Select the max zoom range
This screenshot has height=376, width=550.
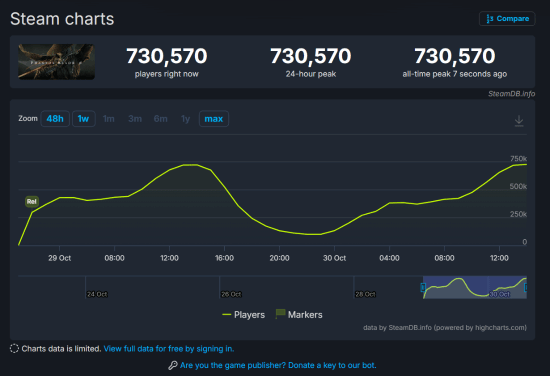(214, 119)
